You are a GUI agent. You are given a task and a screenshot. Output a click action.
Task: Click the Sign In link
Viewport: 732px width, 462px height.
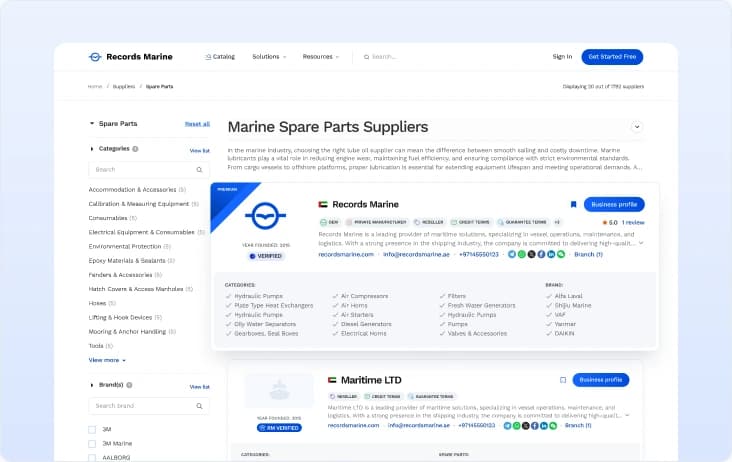(x=562, y=57)
